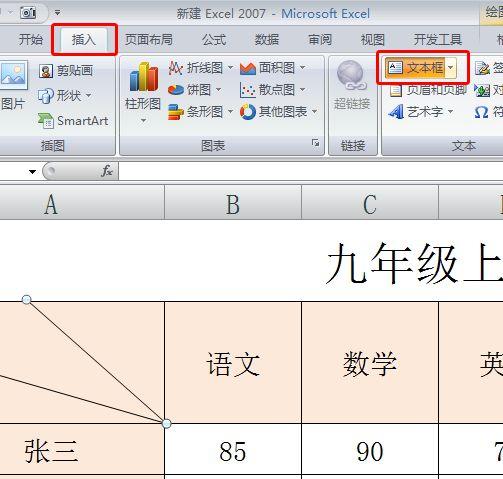The image size is (503, 479).
Task: Expand the 条形图 dropdown arrow
Action: [x=231, y=111]
